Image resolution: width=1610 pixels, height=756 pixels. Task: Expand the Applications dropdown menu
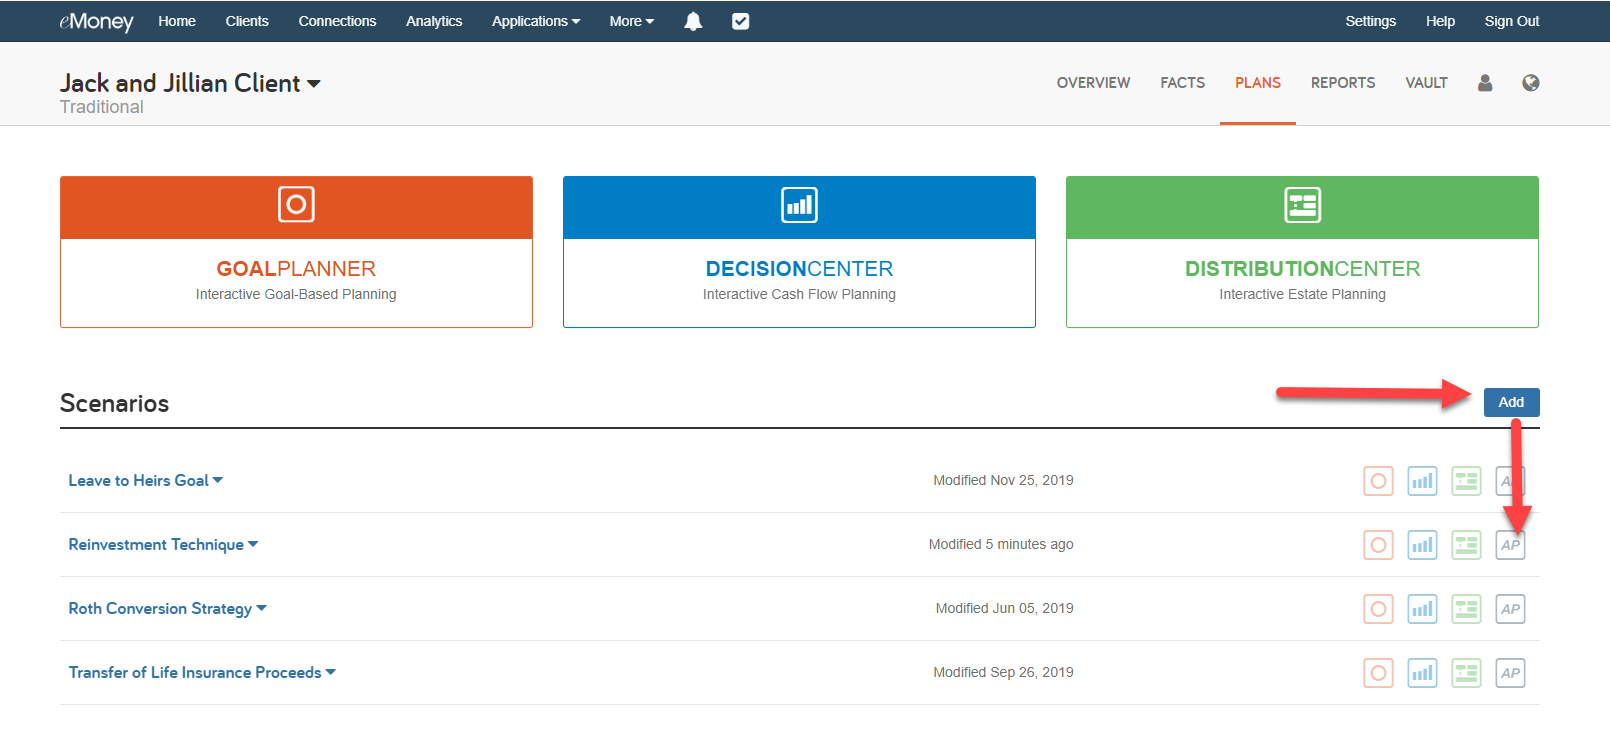tap(536, 21)
